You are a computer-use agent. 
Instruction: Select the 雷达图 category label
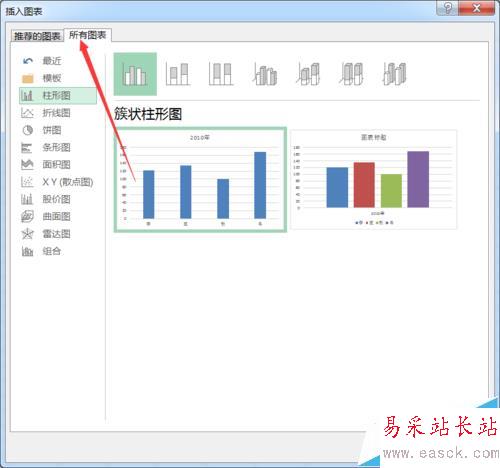(x=57, y=234)
